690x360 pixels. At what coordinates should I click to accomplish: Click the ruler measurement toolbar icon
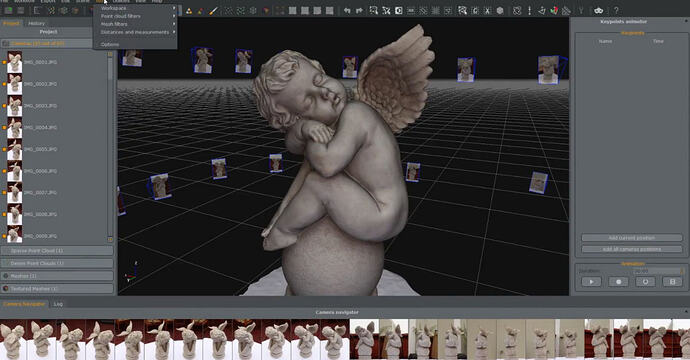(x=566, y=11)
